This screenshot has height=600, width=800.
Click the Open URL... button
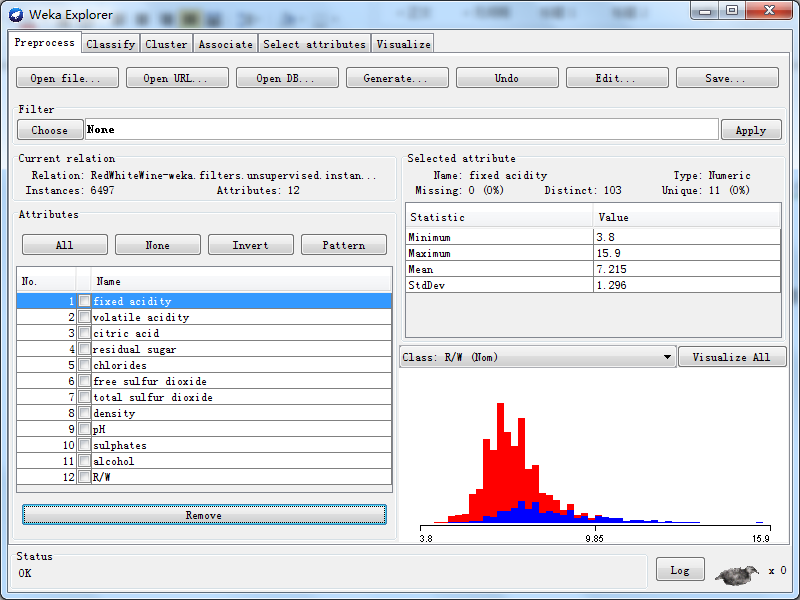pos(177,78)
